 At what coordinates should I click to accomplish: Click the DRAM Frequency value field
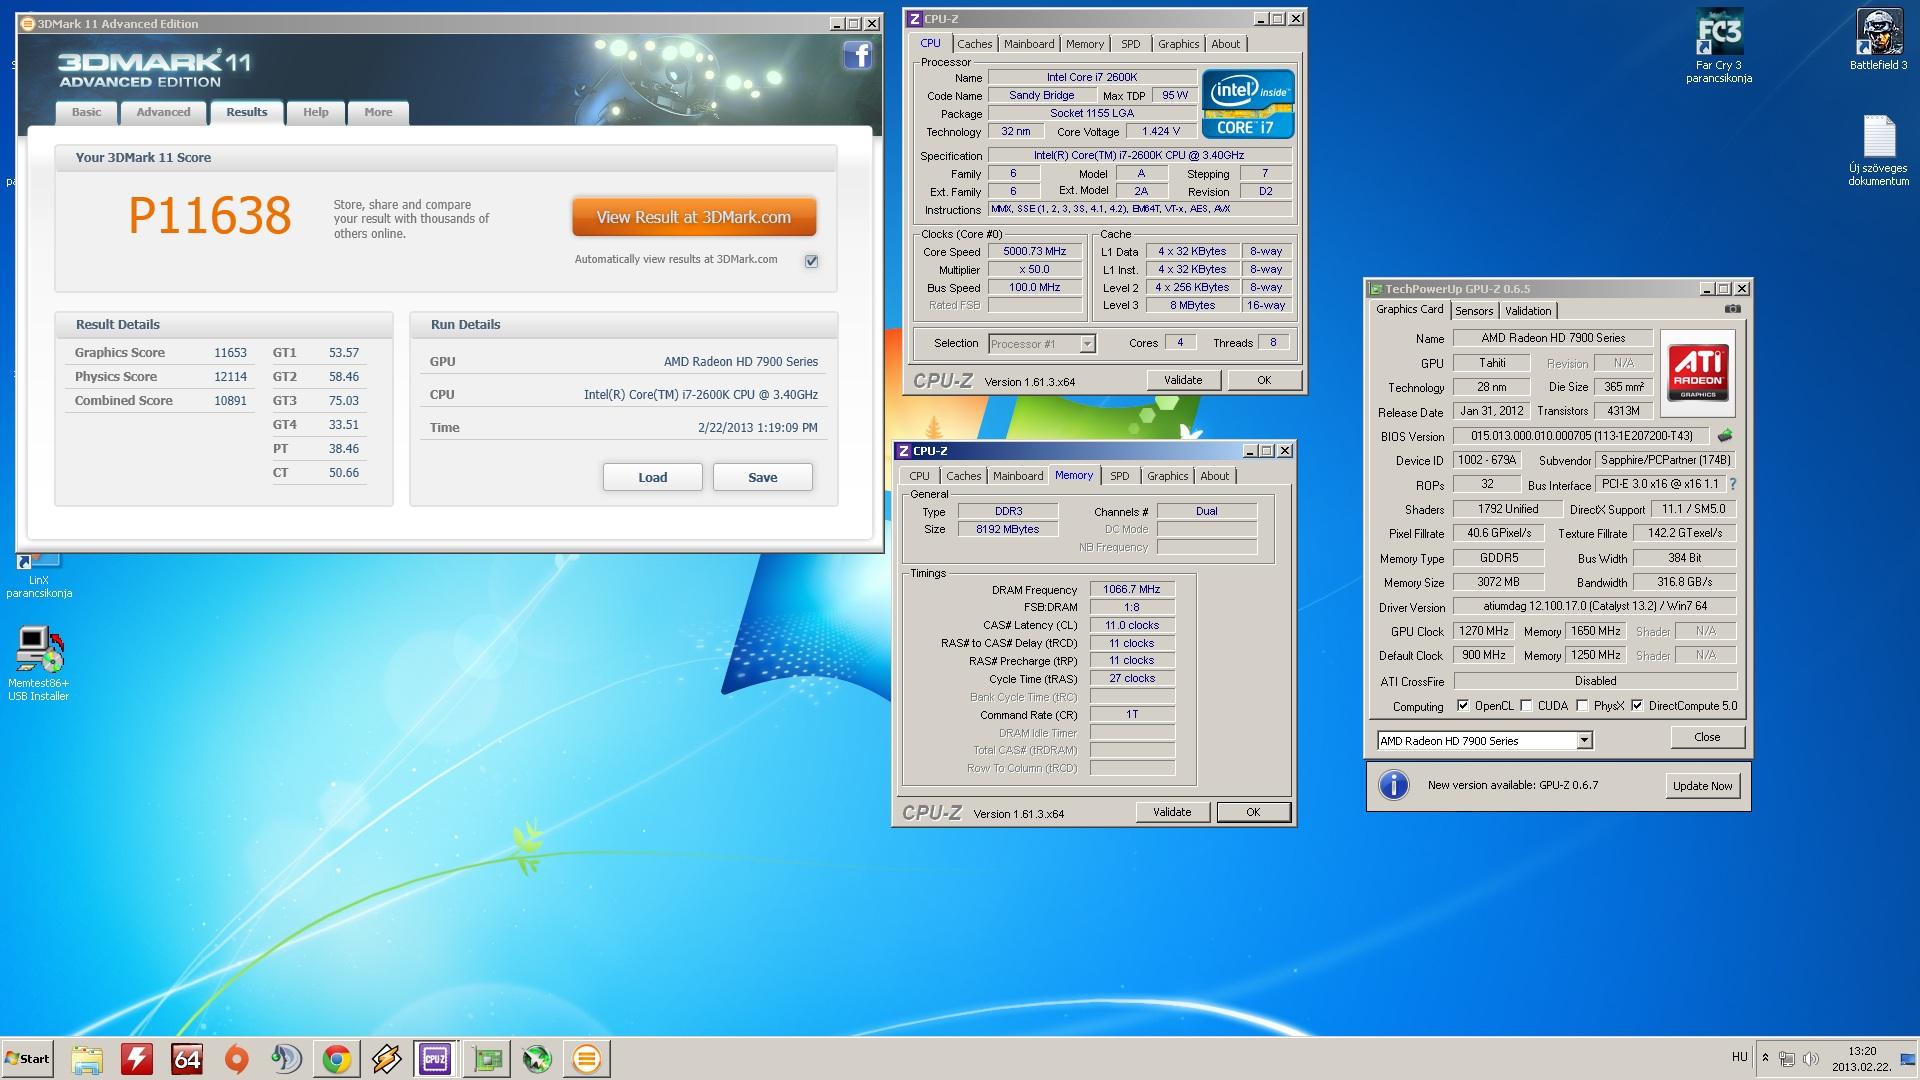pos(1132,590)
